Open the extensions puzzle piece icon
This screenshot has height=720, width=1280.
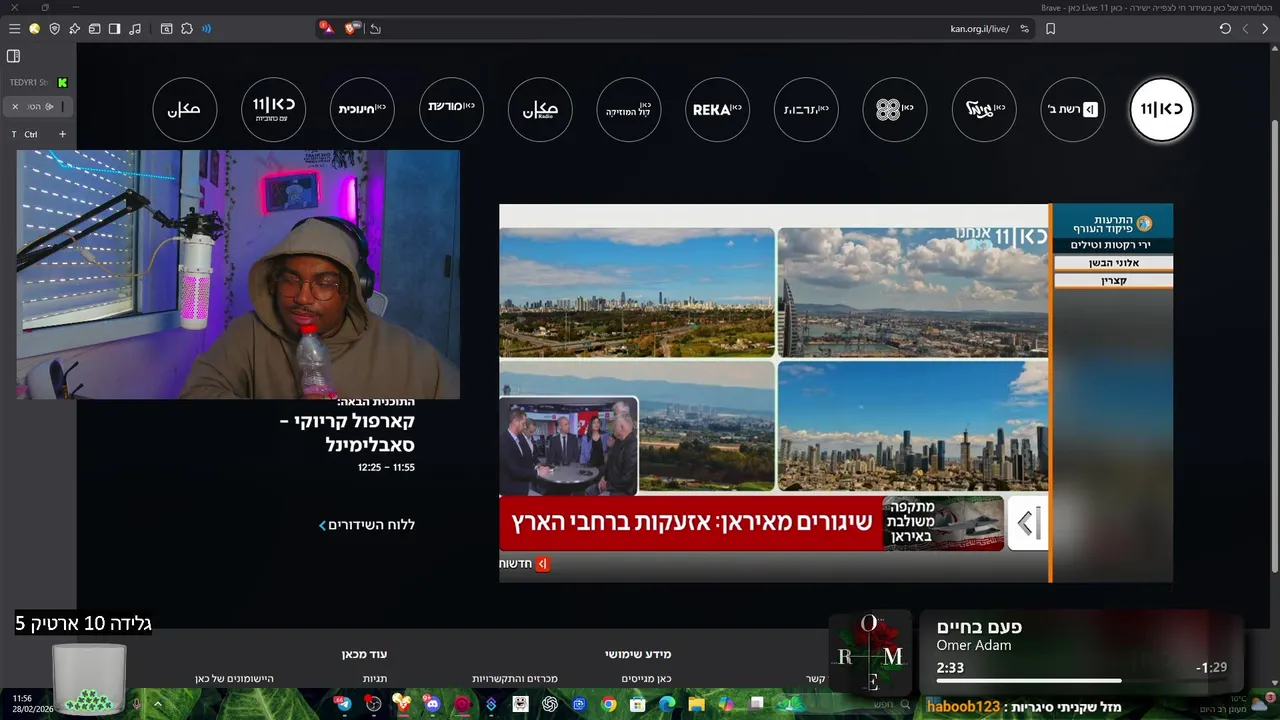coord(186,29)
